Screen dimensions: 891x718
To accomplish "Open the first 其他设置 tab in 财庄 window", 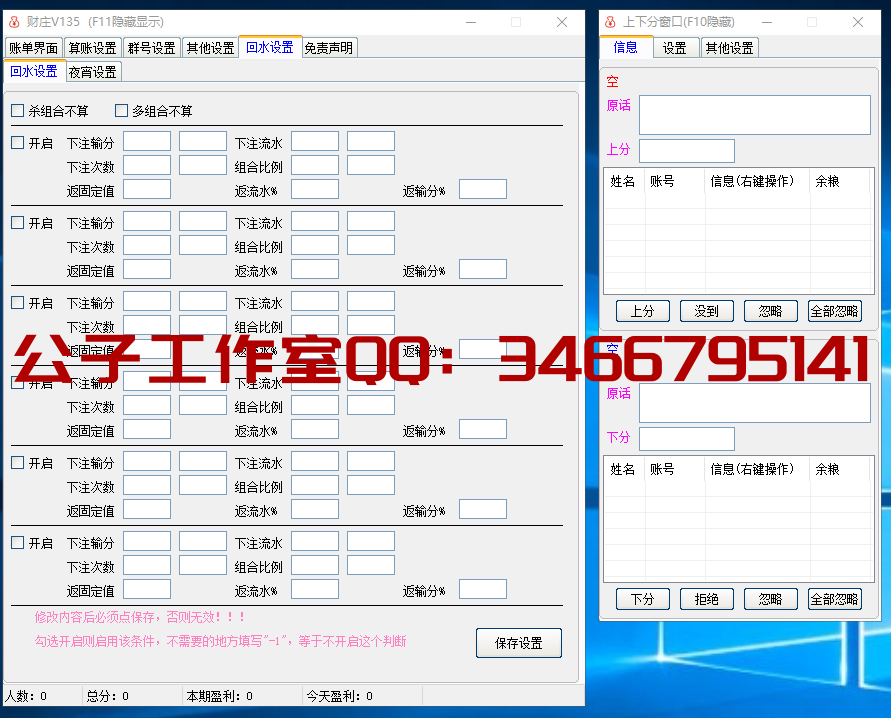I will click(211, 48).
